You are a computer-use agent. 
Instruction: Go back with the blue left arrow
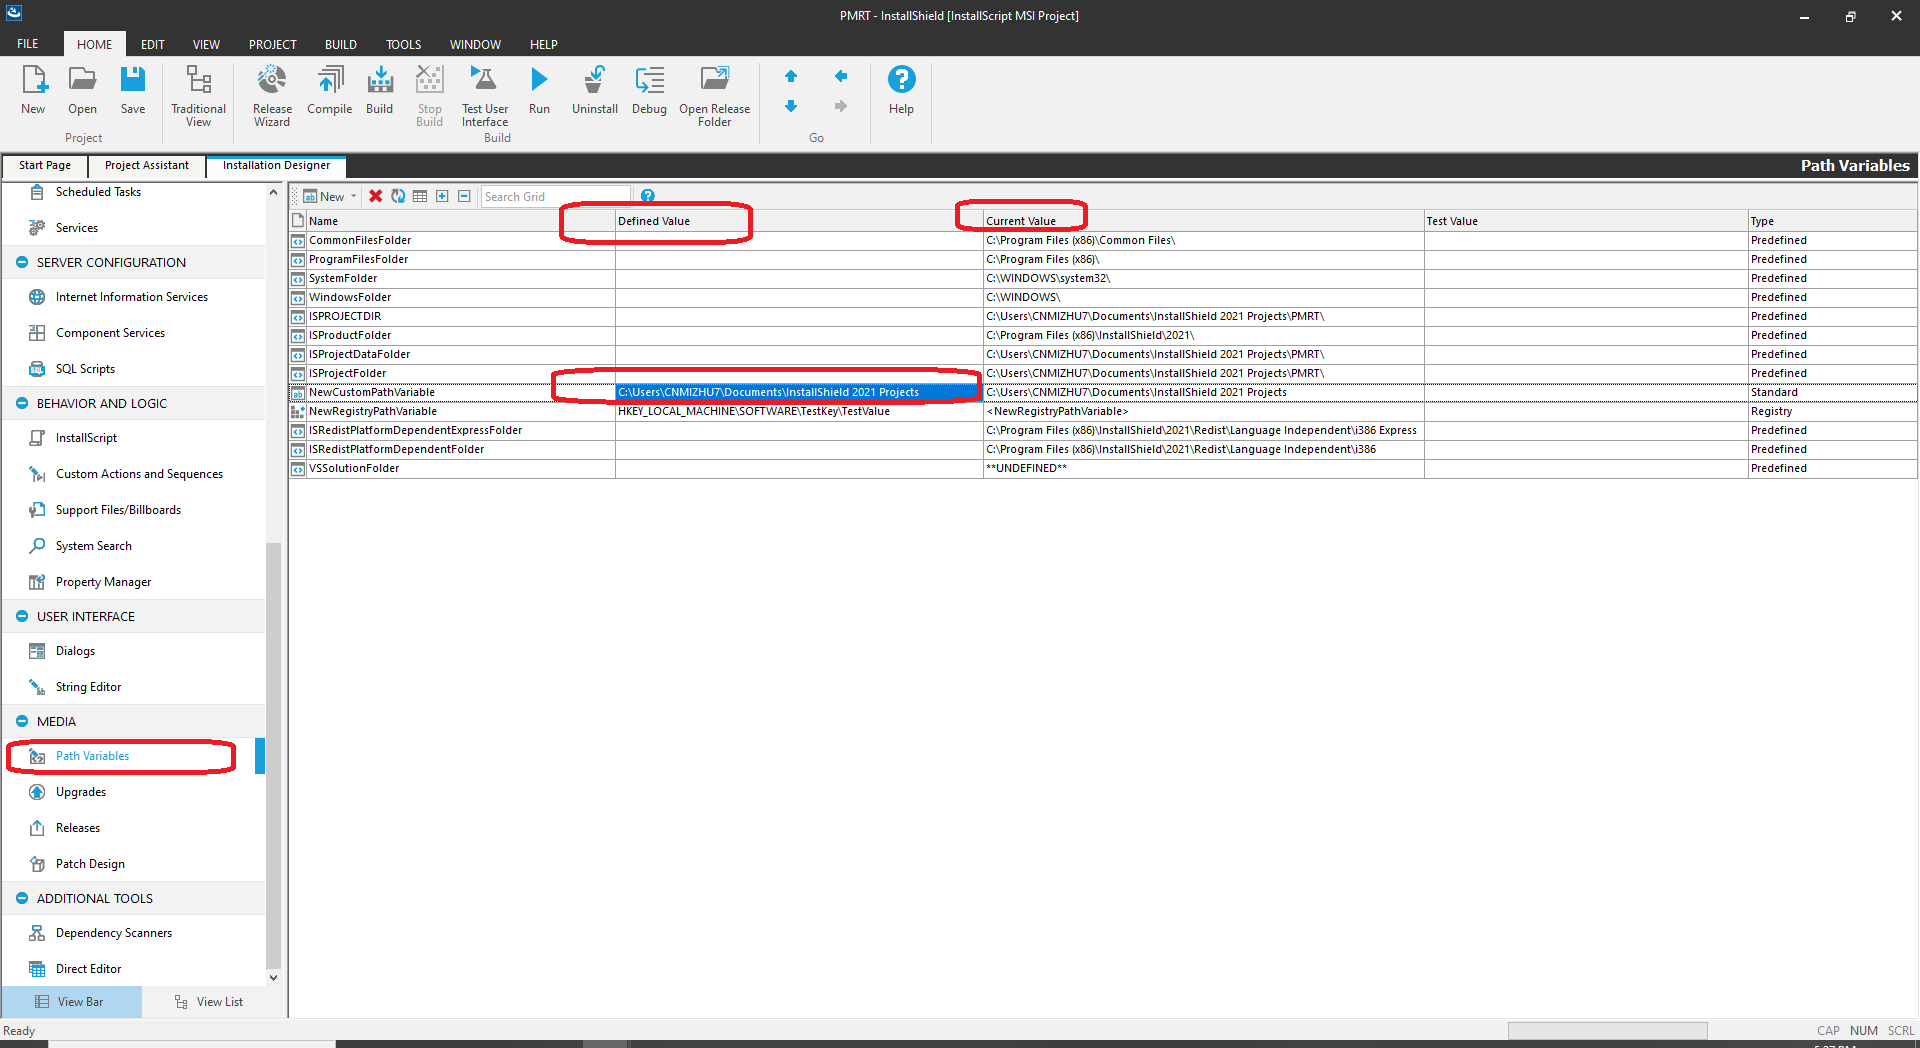[841, 76]
